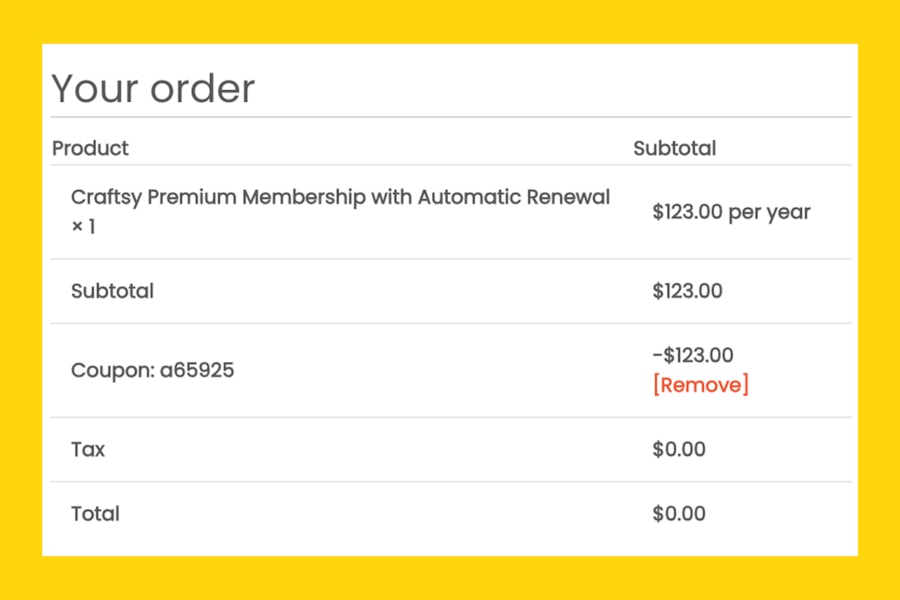
Task: Click the Subtotal row label
Action: (x=112, y=291)
